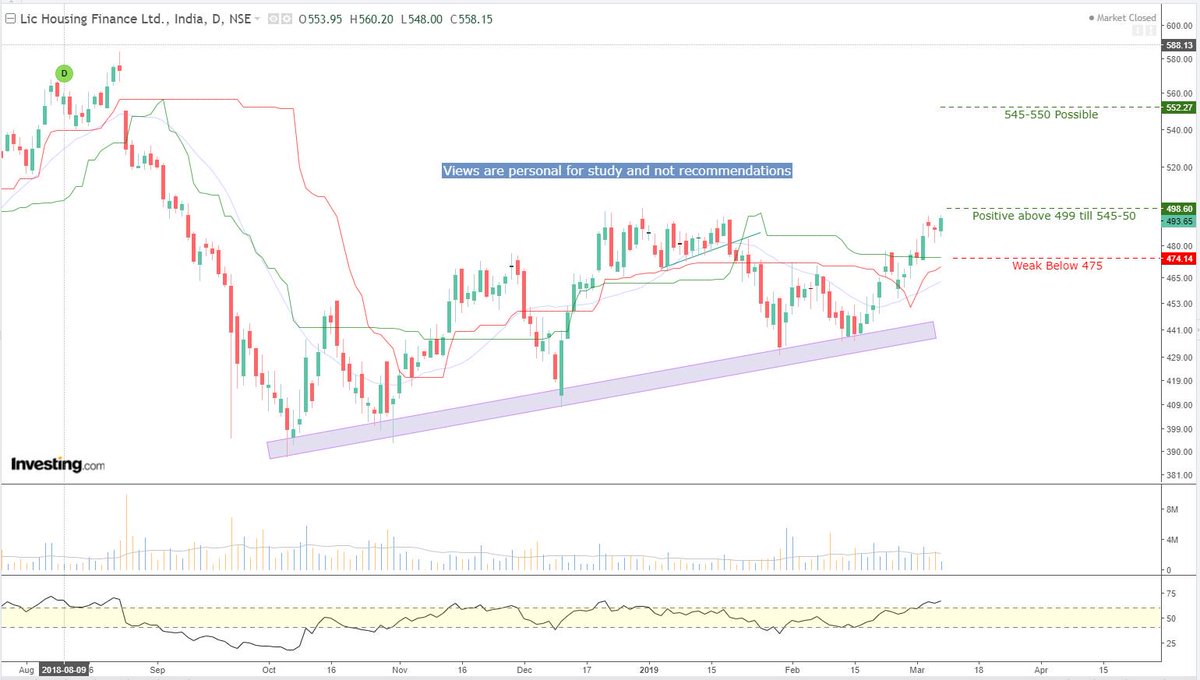Select the purple trendline channel support band
The image size is (1200, 680).
pos(602,390)
